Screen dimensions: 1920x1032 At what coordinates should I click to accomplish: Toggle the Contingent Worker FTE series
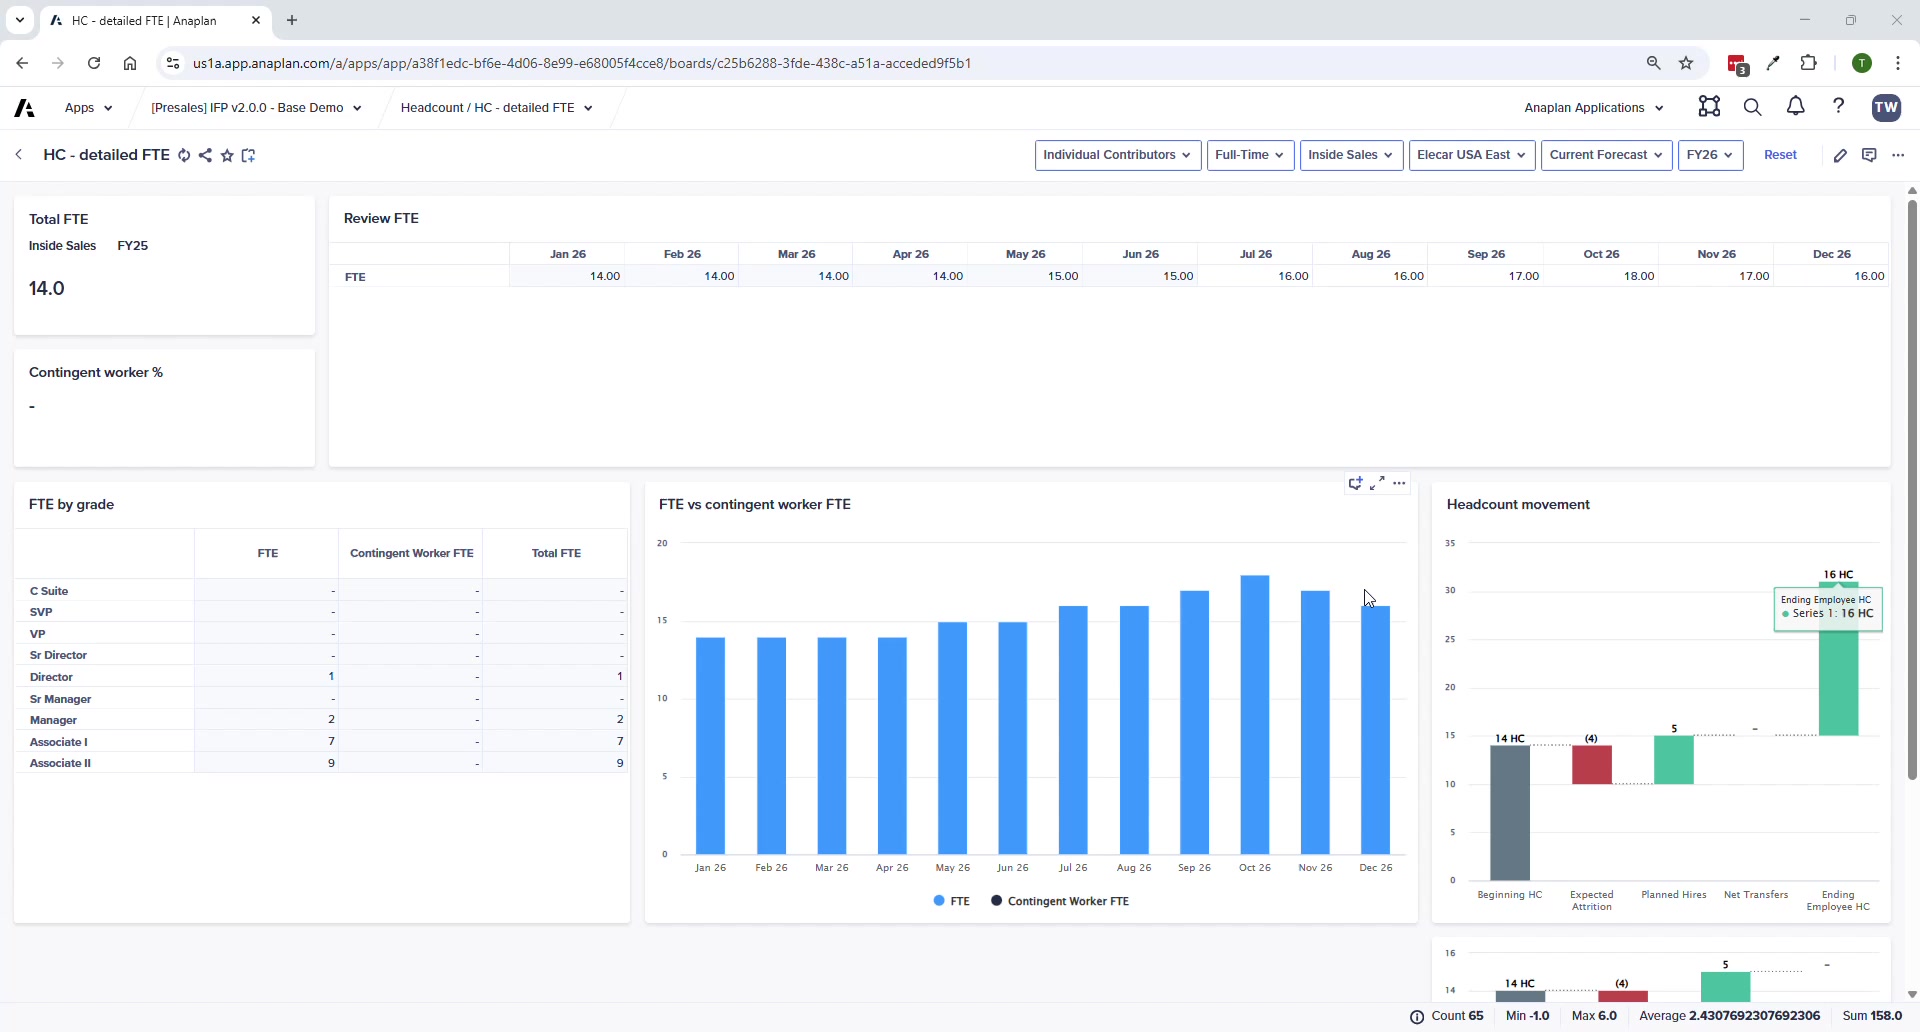(1059, 900)
